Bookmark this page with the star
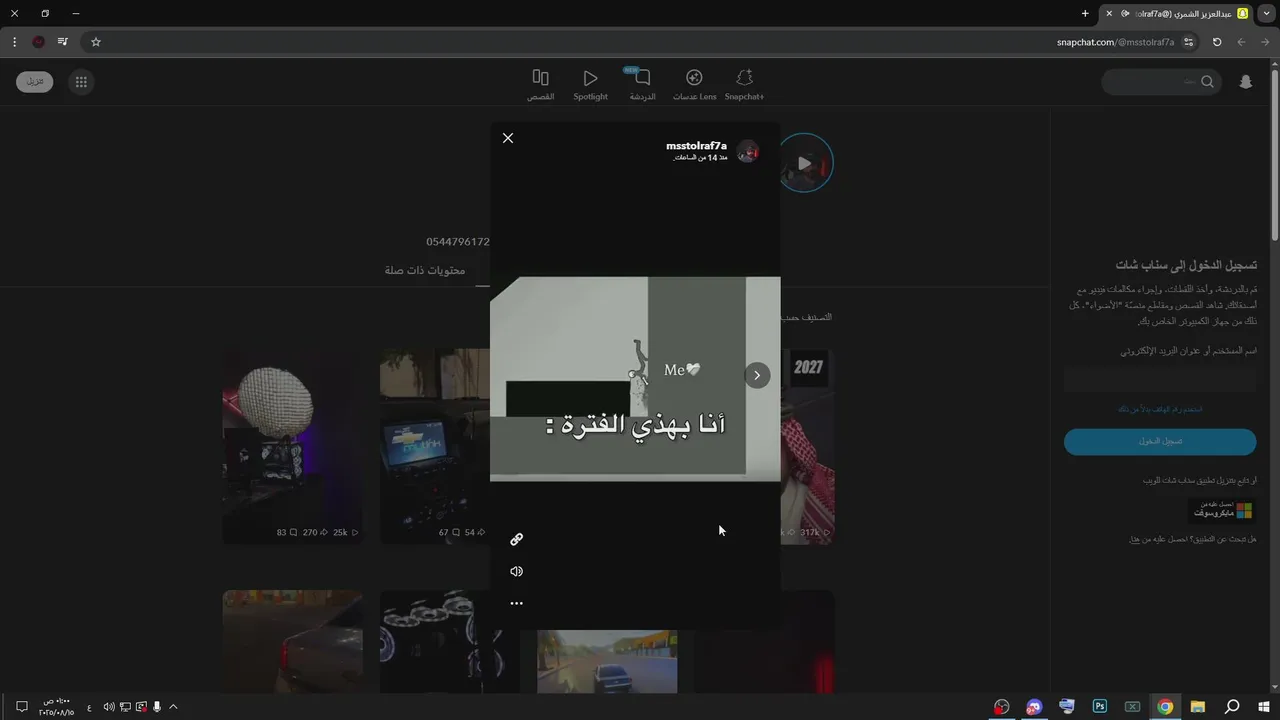1280x720 pixels. click(x=96, y=42)
